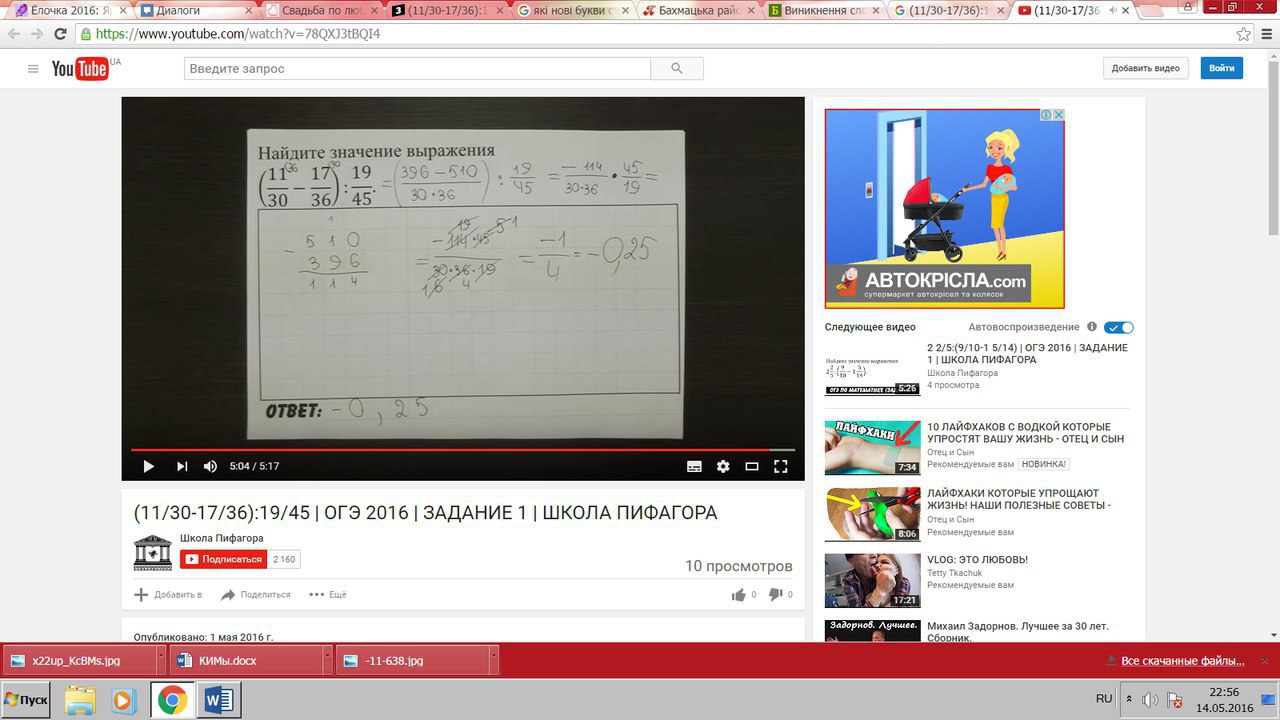Toggle the Автовоспроизведение autoplay switch
1280x720 pixels.
click(1119, 327)
